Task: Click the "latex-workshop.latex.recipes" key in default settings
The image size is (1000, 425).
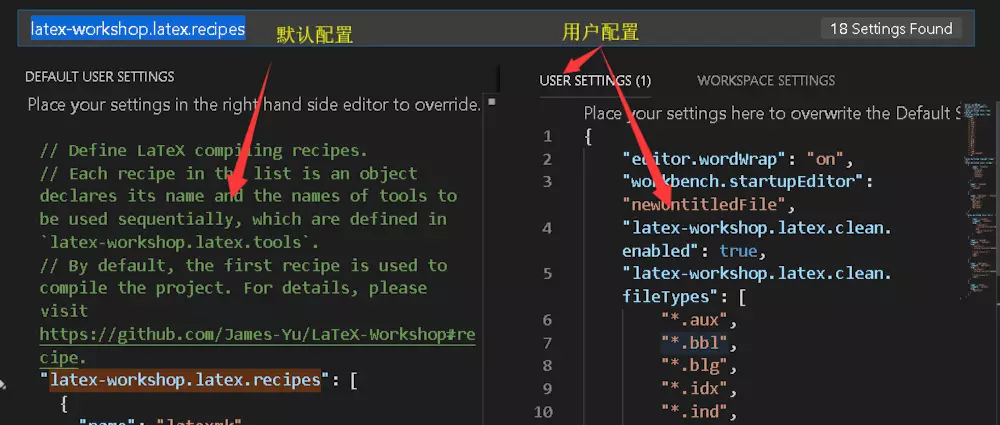Action: (185, 380)
